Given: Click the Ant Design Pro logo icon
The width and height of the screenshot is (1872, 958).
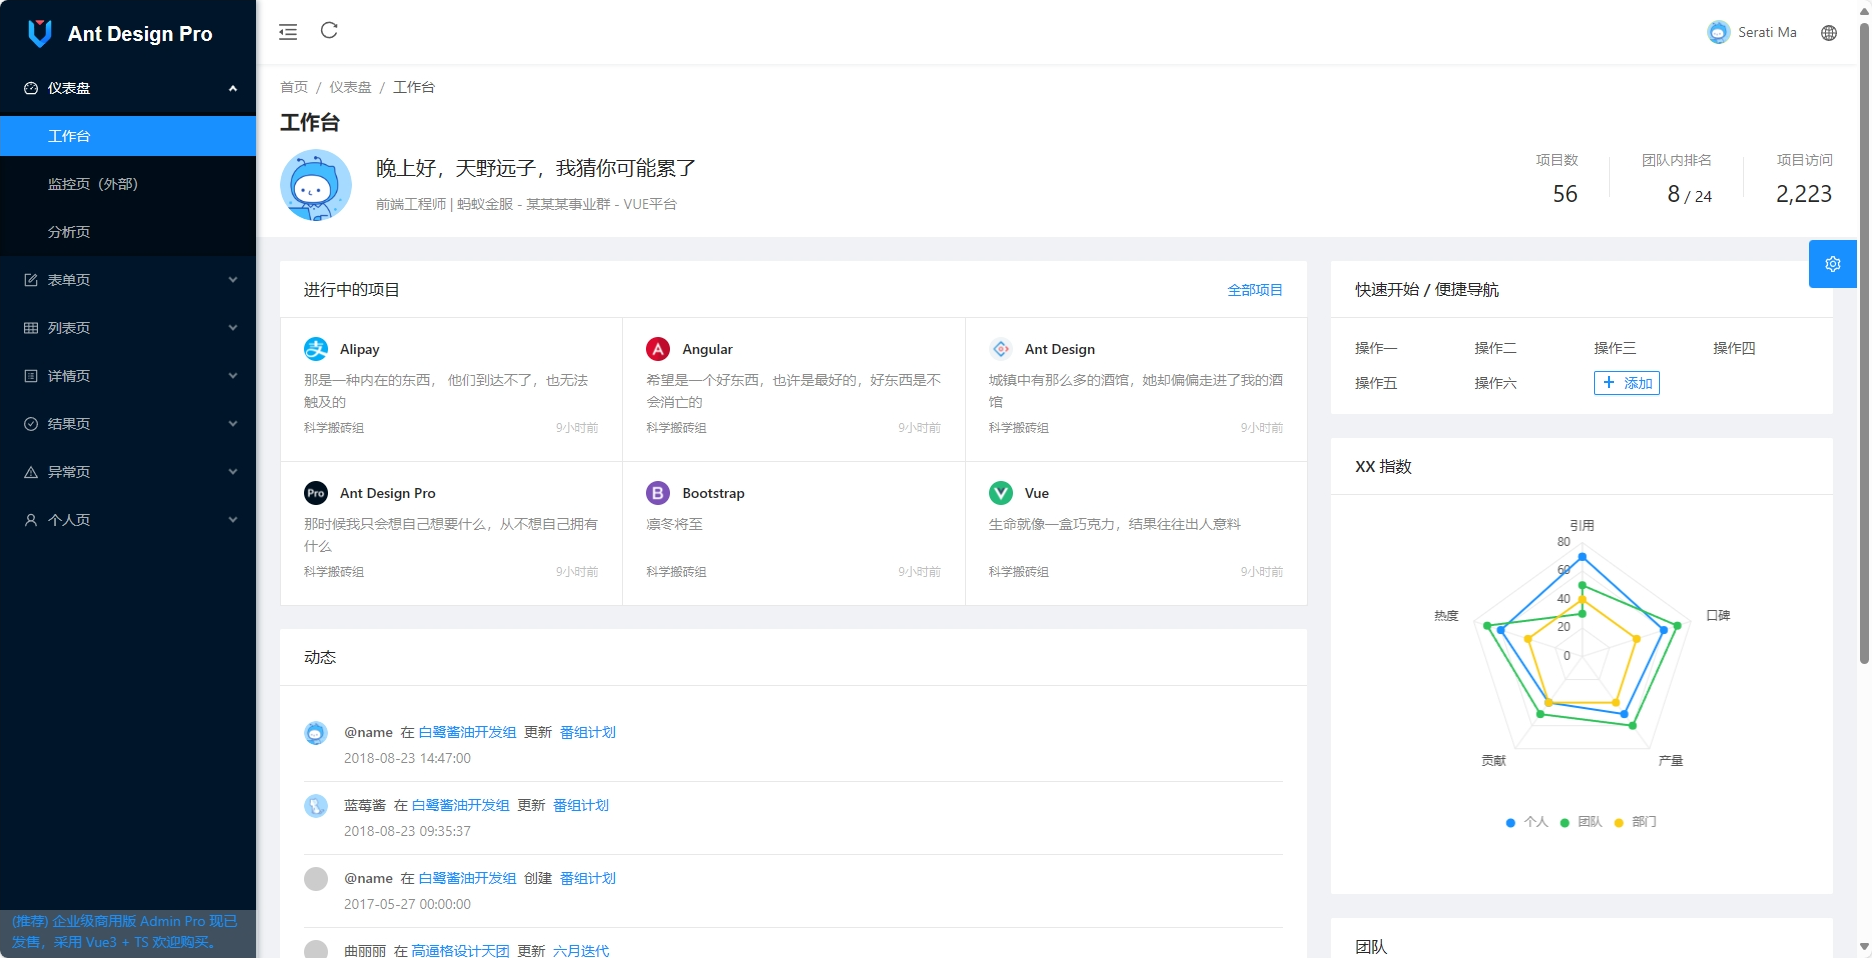Looking at the screenshot, I should [x=39, y=33].
